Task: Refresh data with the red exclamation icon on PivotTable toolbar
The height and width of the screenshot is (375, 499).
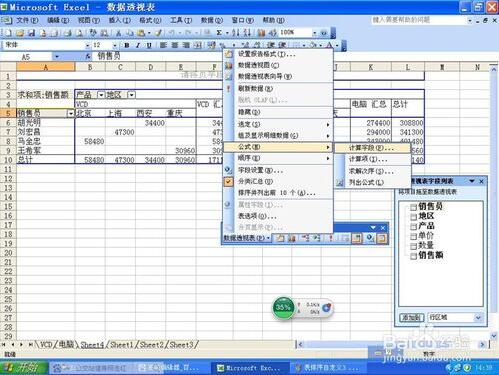Action: tap(331, 238)
